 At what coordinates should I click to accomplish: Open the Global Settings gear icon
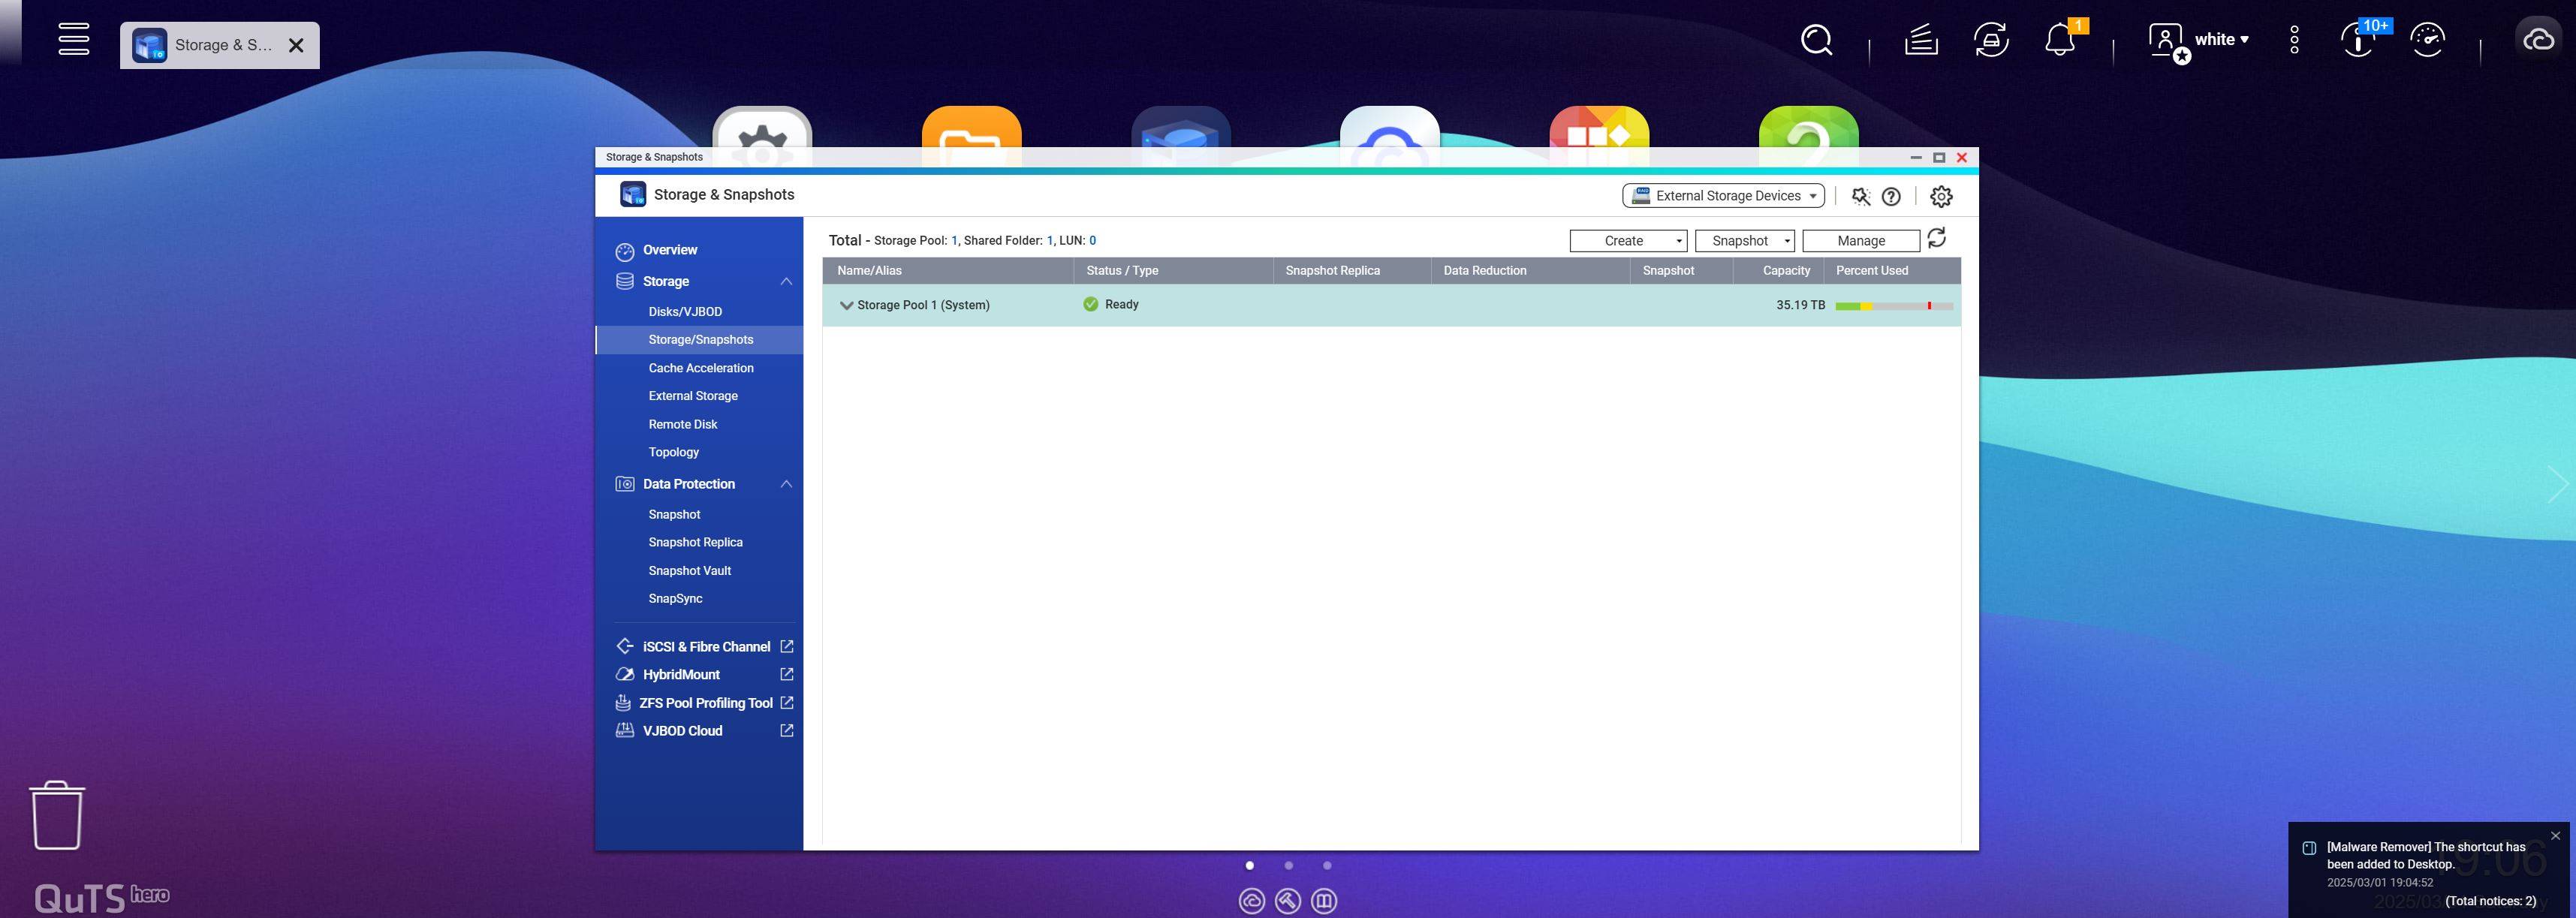(x=1941, y=196)
